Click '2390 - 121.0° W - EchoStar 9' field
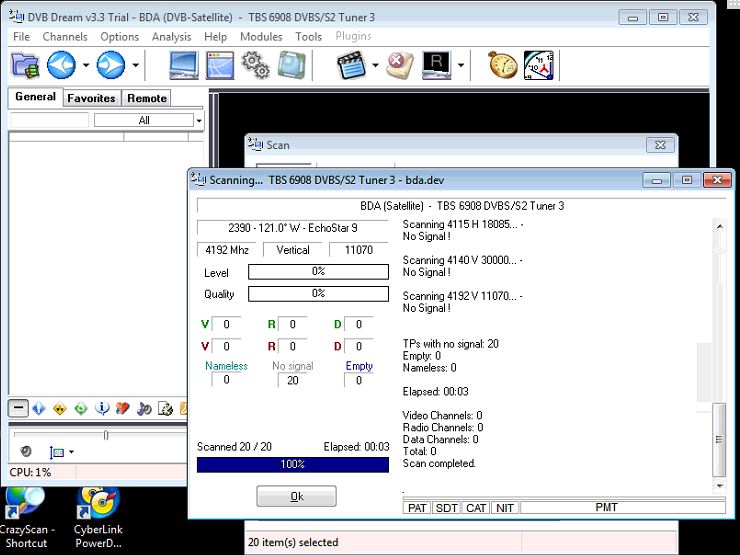 point(293,228)
